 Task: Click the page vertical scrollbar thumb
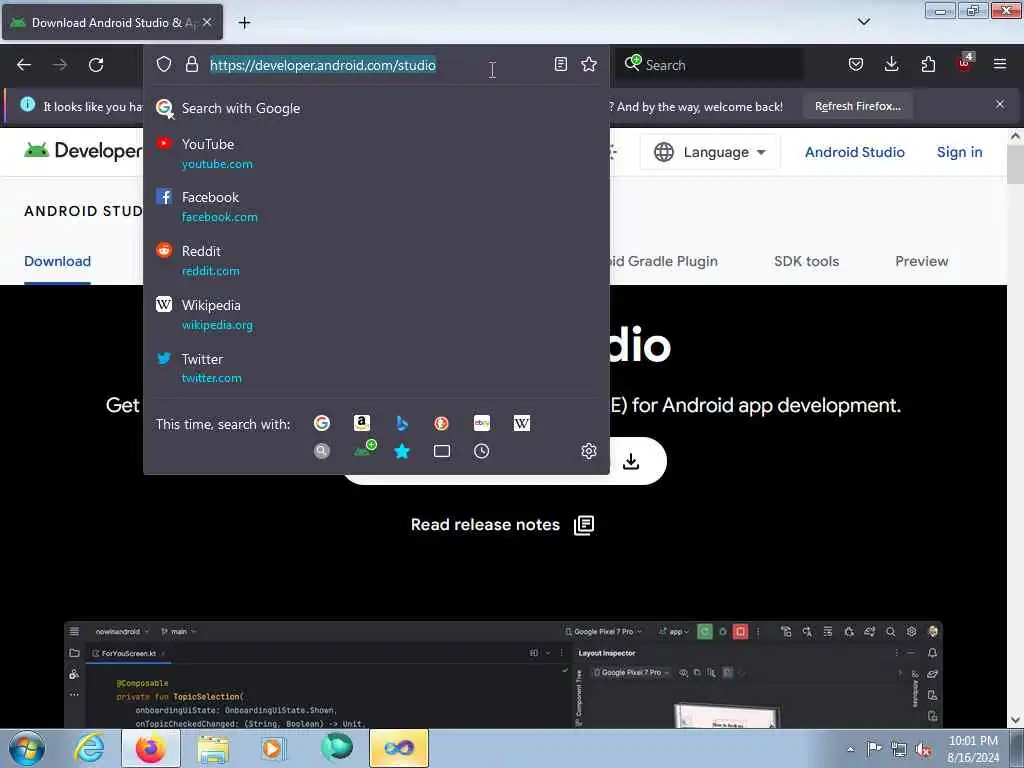coord(1015,163)
